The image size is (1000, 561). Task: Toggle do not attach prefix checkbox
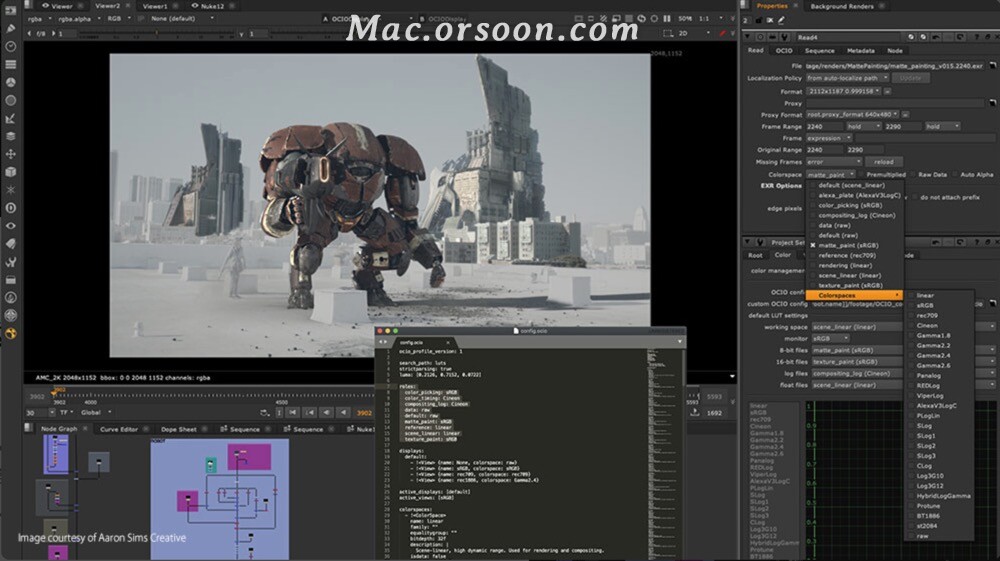[x=915, y=197]
